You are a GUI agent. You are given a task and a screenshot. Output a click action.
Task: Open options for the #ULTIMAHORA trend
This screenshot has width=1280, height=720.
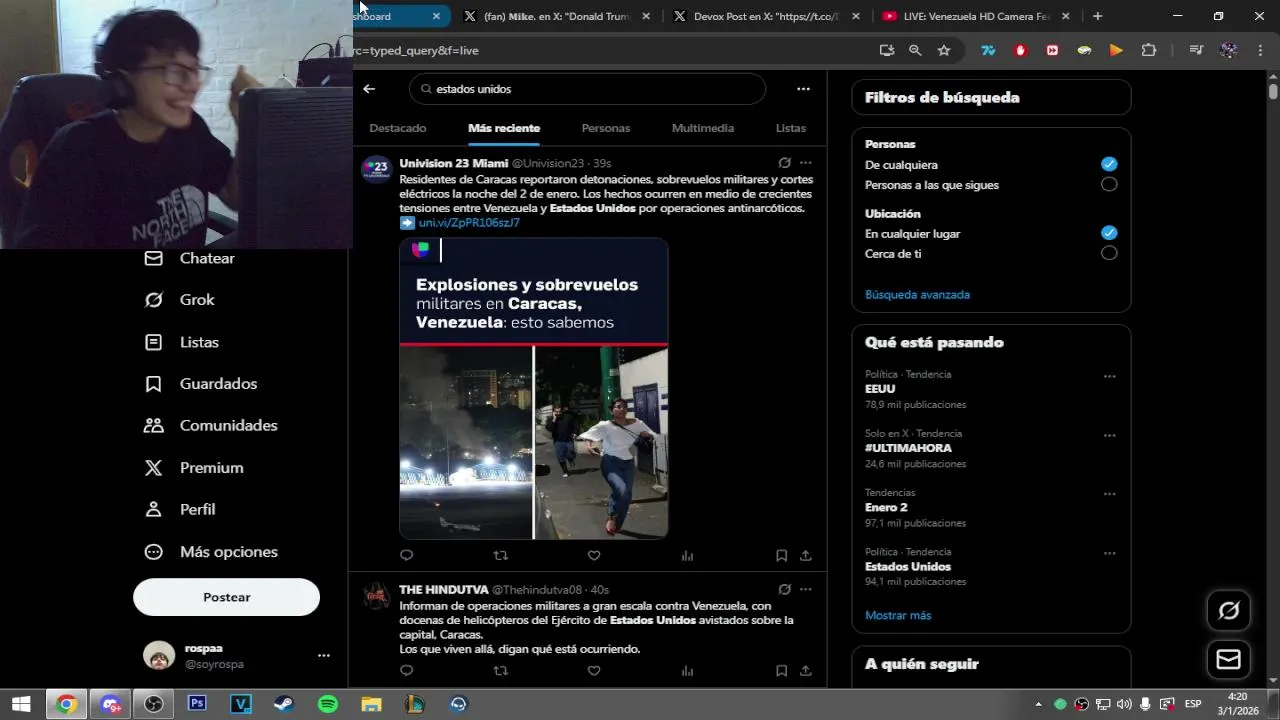(x=1109, y=436)
